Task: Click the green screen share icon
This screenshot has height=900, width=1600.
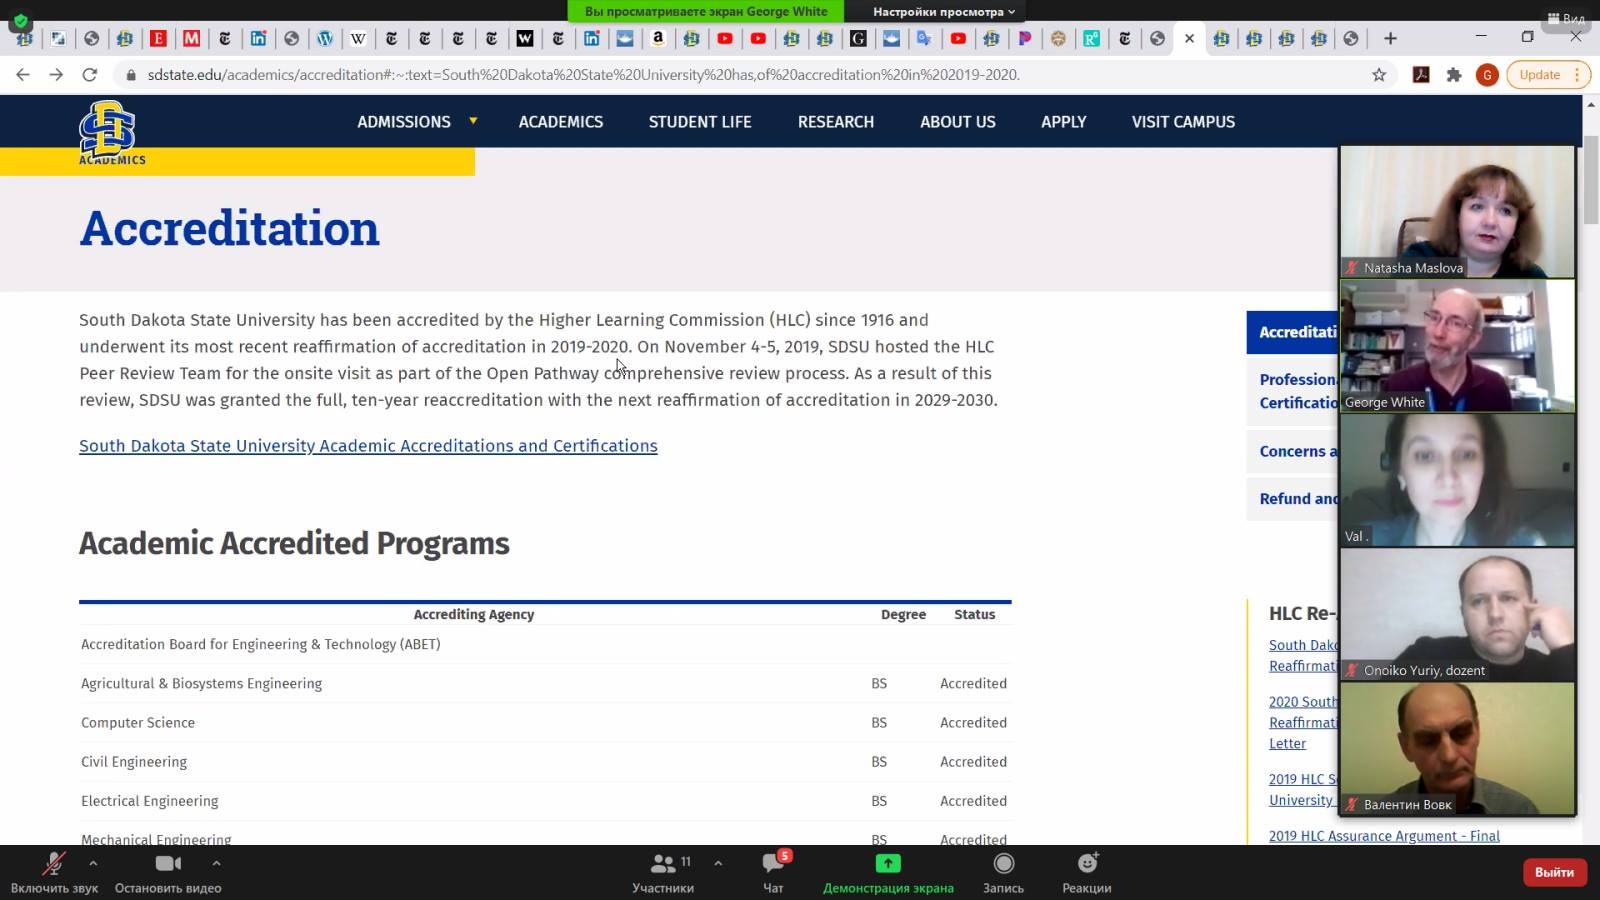Action: pyautogui.click(x=888, y=863)
